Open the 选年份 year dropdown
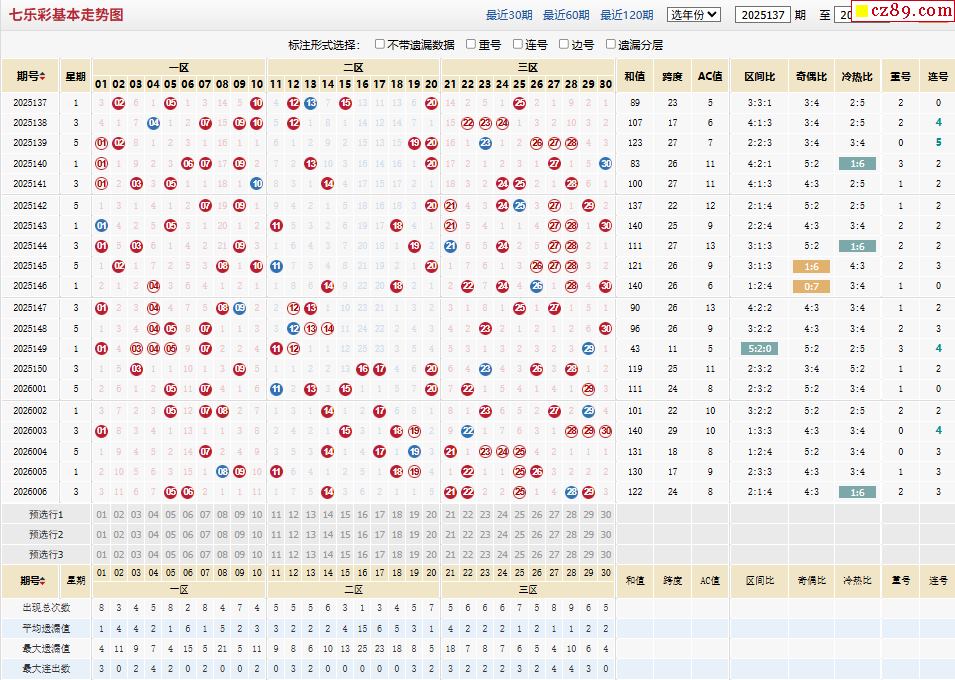Viewport: 955px width, 680px height. click(693, 15)
